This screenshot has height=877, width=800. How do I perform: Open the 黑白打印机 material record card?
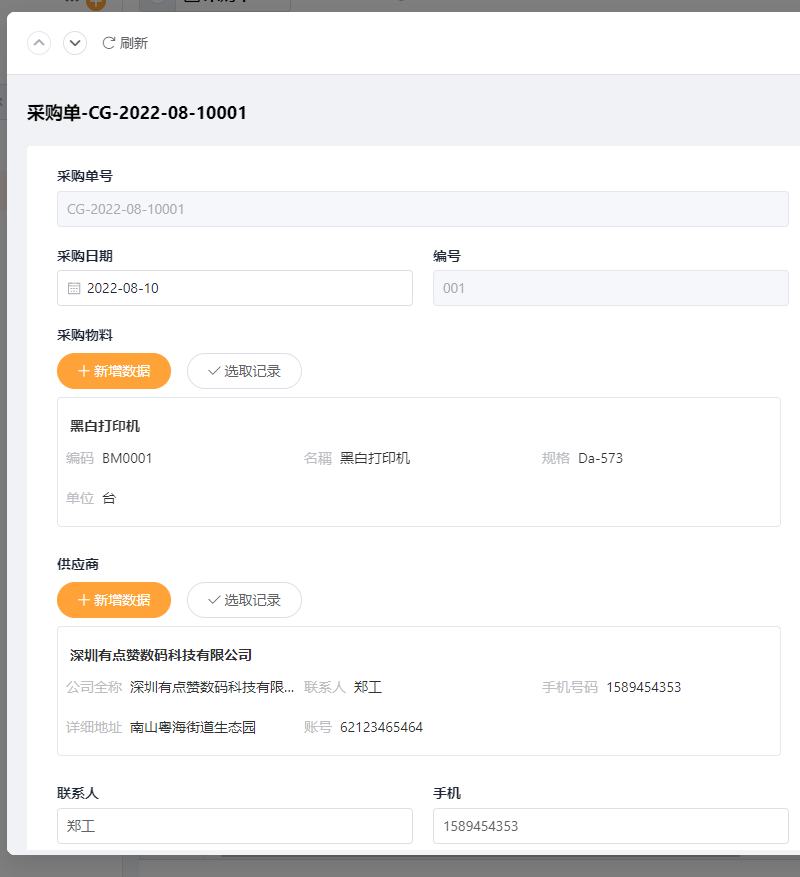[419, 462]
